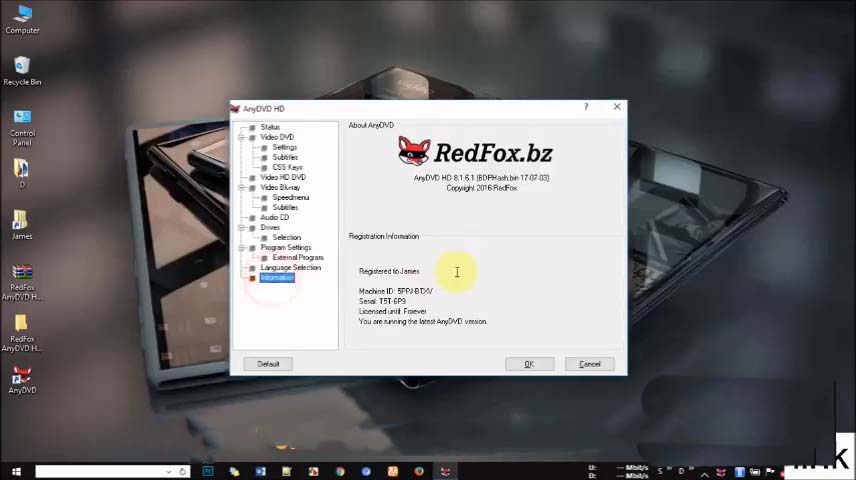The width and height of the screenshot is (856, 480).
Task: Select the RedFox AnyDVD folder desktop icon
Action: [21, 333]
